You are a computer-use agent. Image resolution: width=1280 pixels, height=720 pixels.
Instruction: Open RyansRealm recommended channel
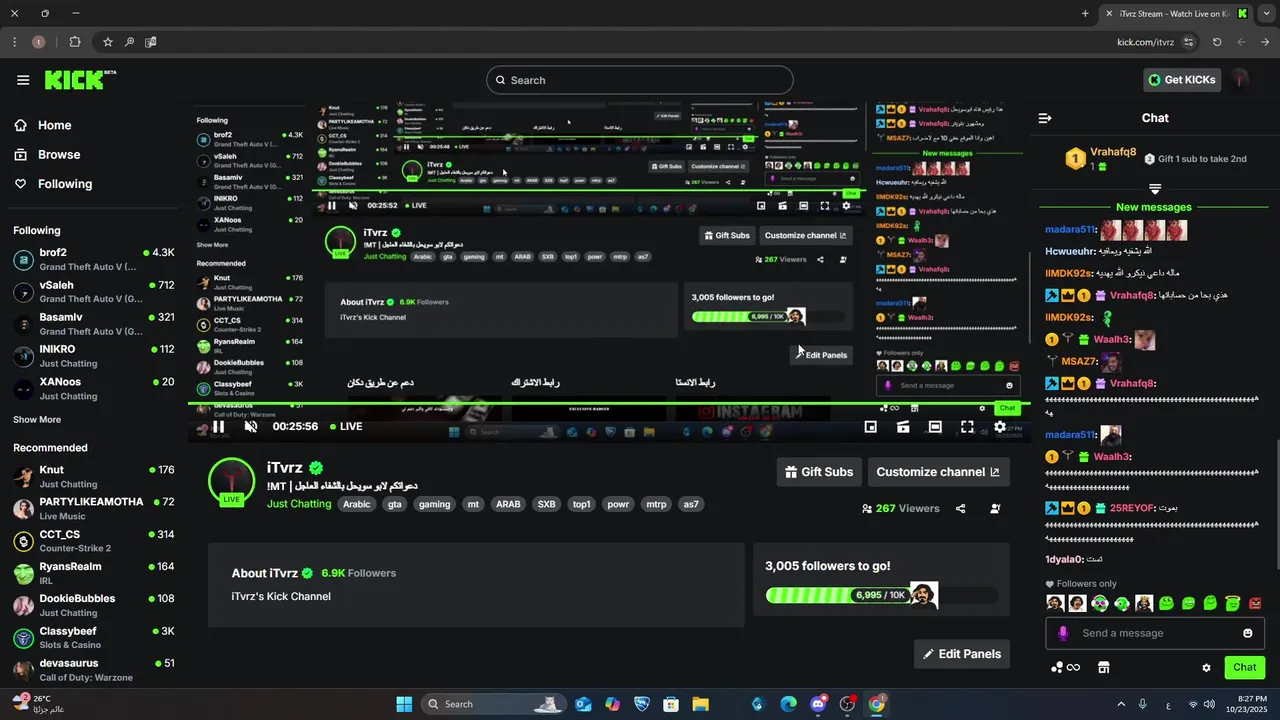[94, 573]
